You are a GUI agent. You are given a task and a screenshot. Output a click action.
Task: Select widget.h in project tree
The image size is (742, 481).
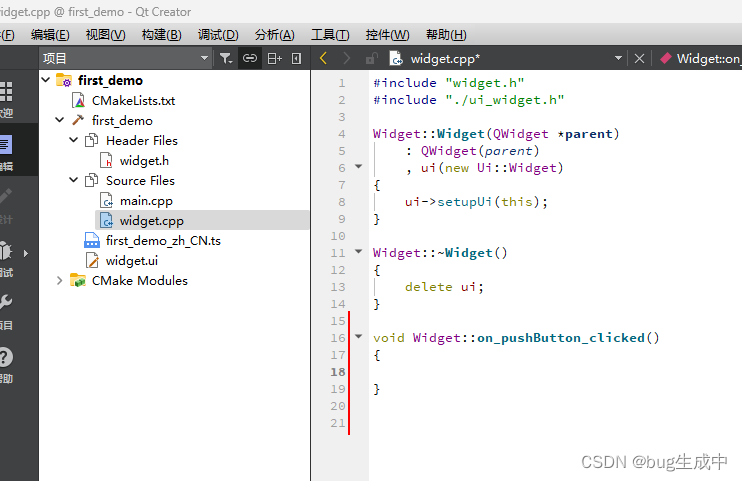coord(144,161)
